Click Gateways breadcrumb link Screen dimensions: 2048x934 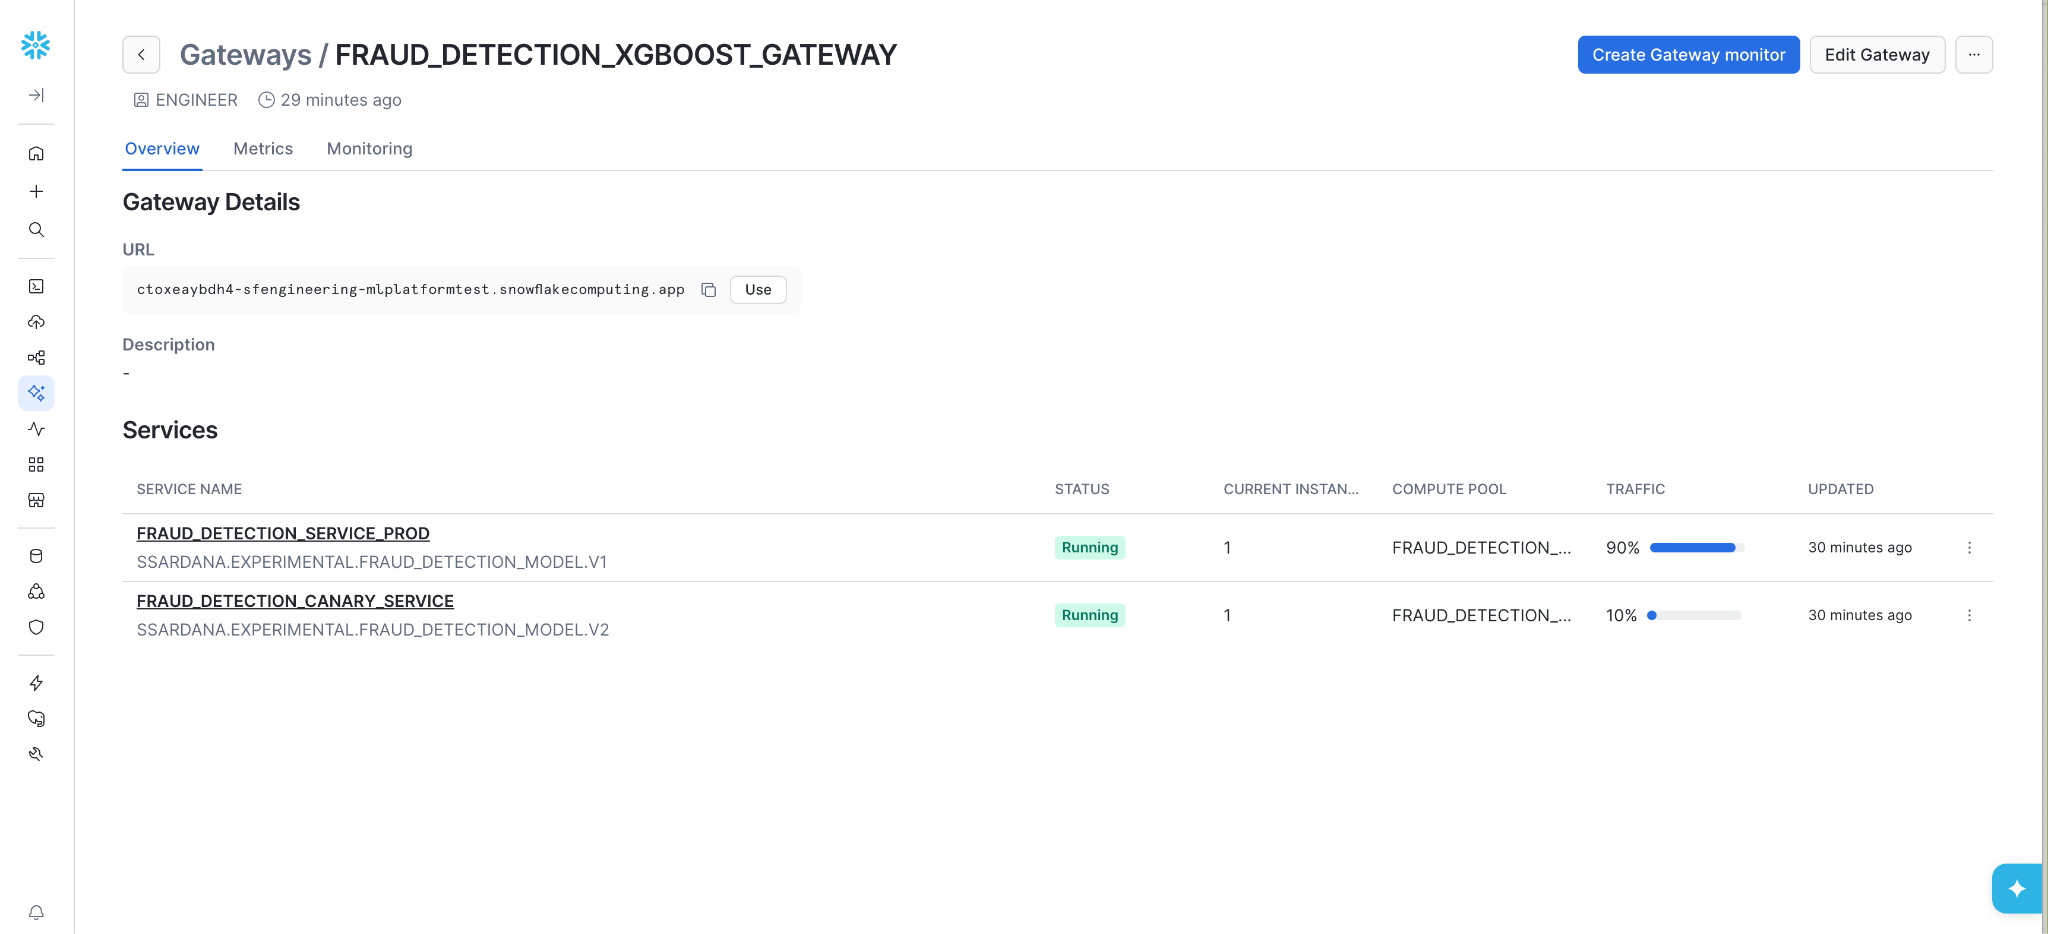click(x=246, y=55)
